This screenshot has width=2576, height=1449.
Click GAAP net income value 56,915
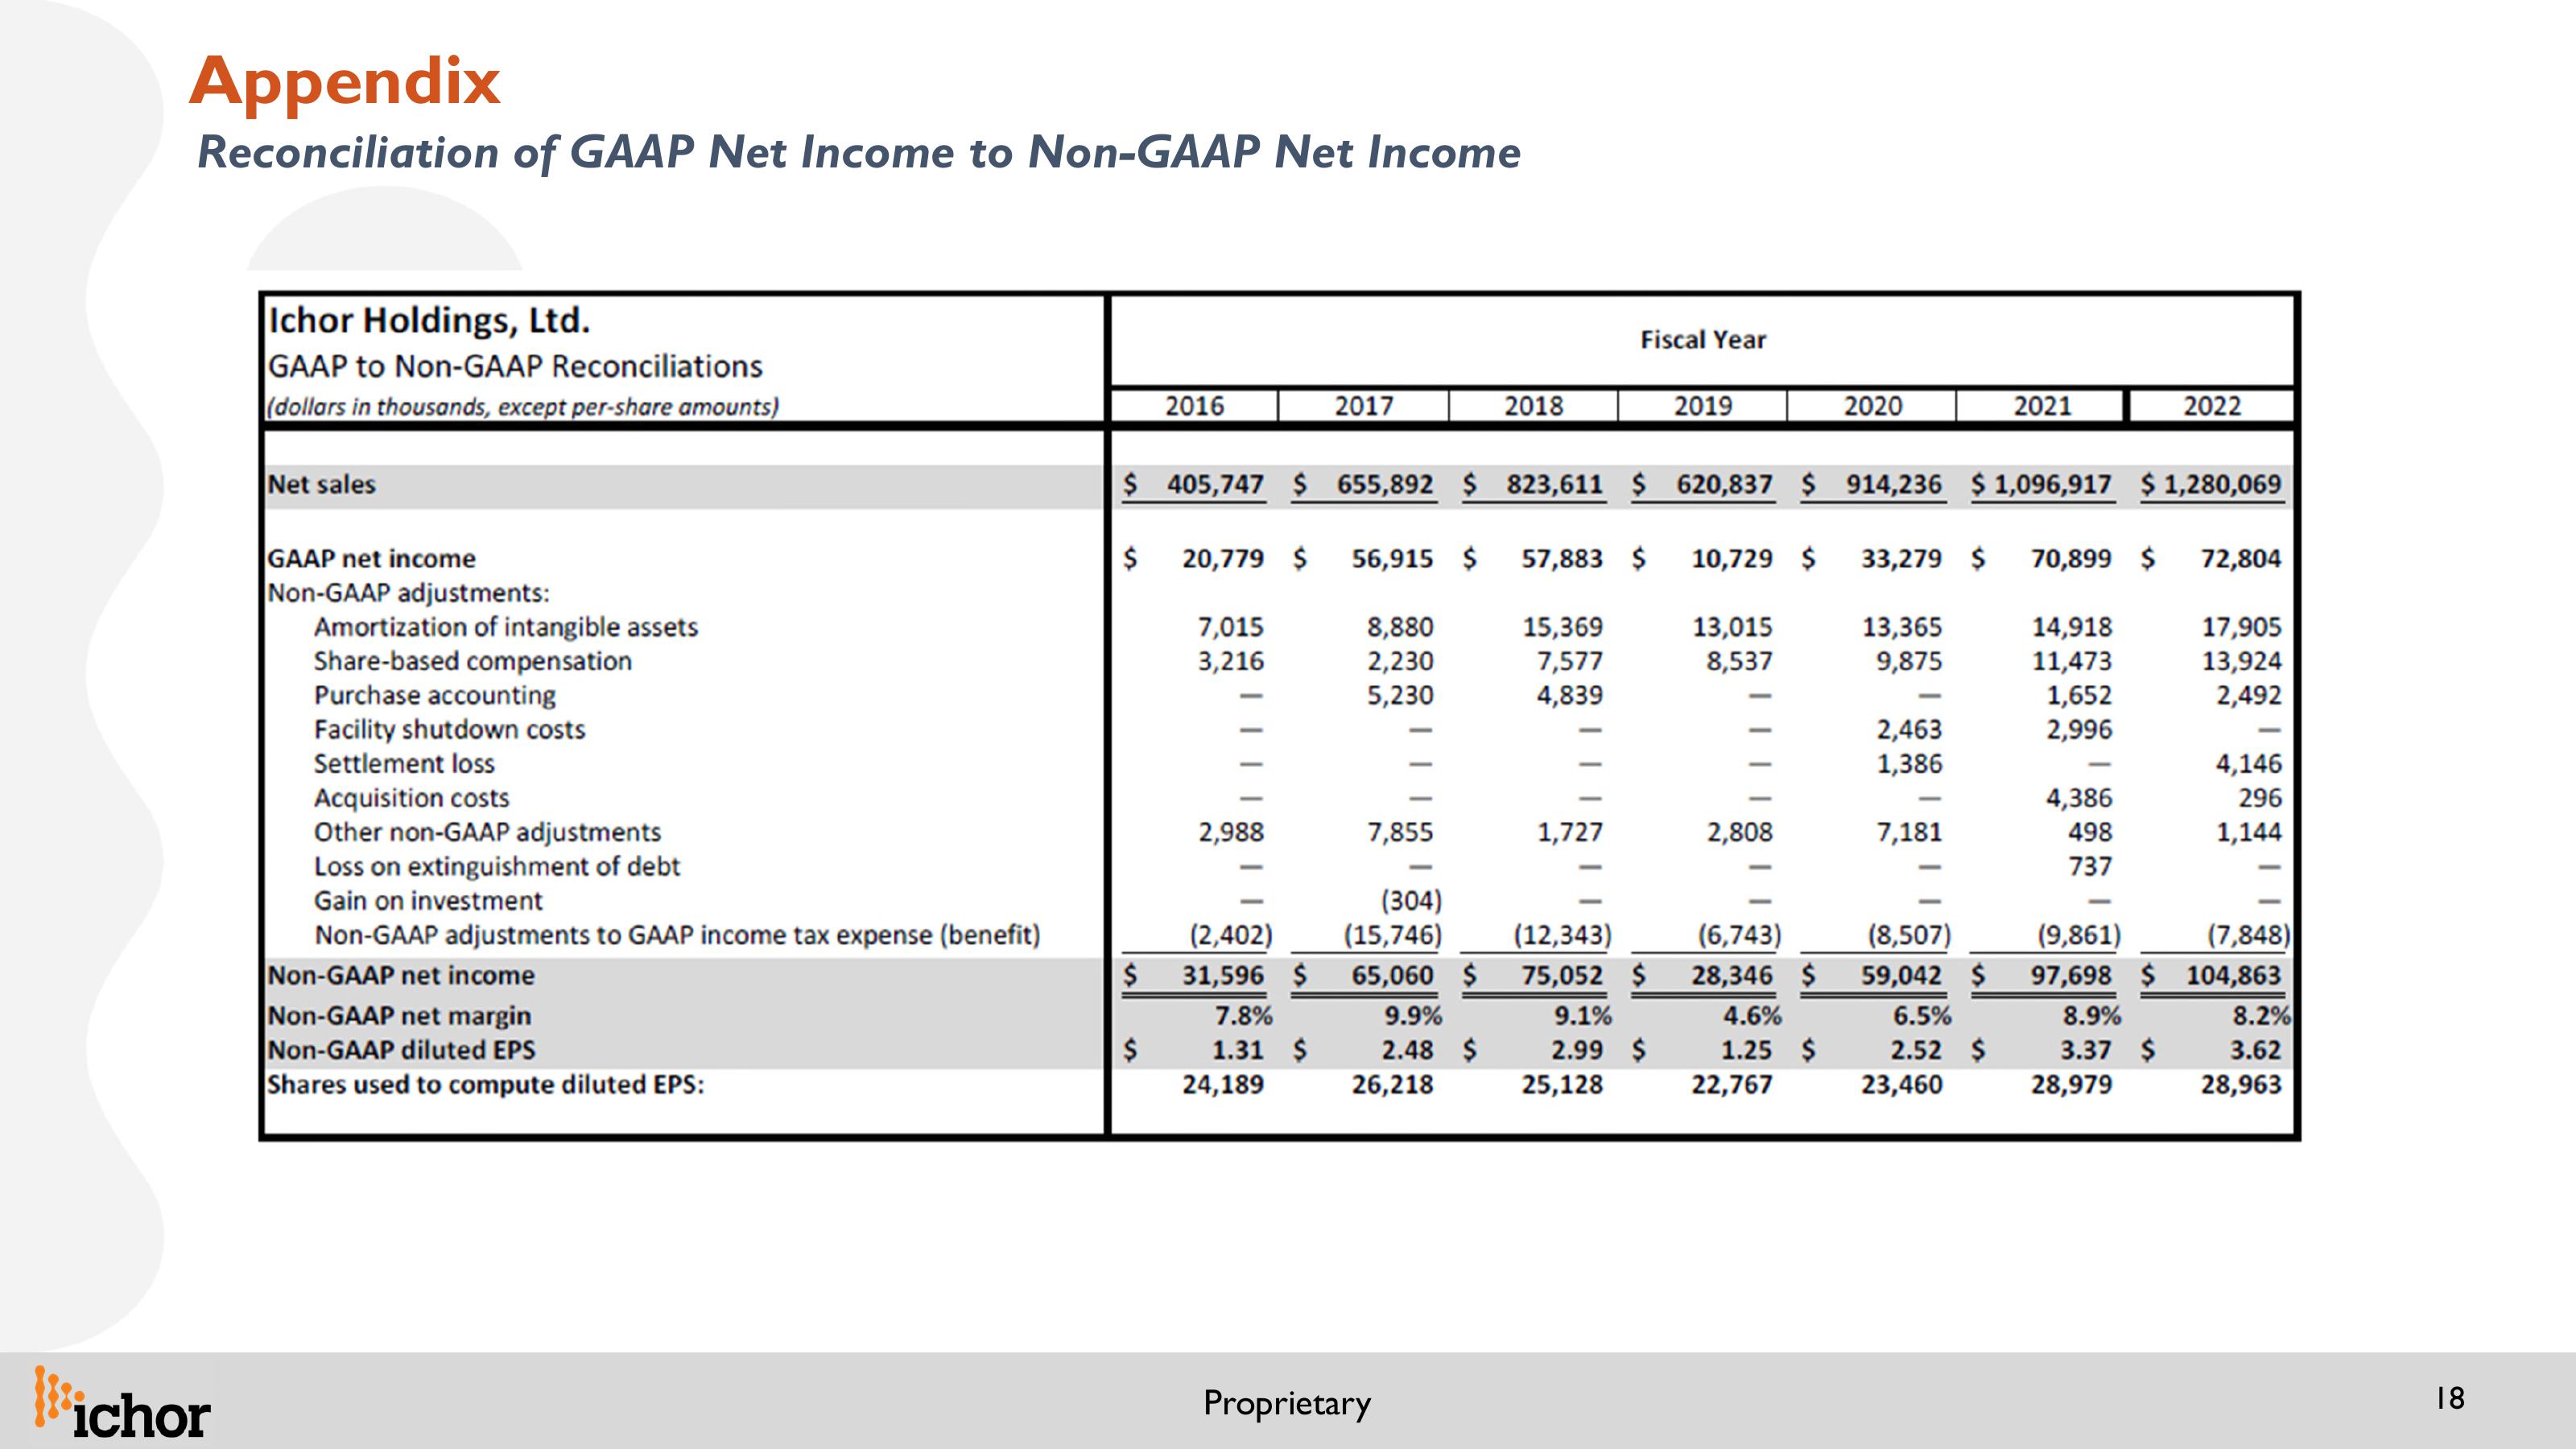click(1392, 559)
